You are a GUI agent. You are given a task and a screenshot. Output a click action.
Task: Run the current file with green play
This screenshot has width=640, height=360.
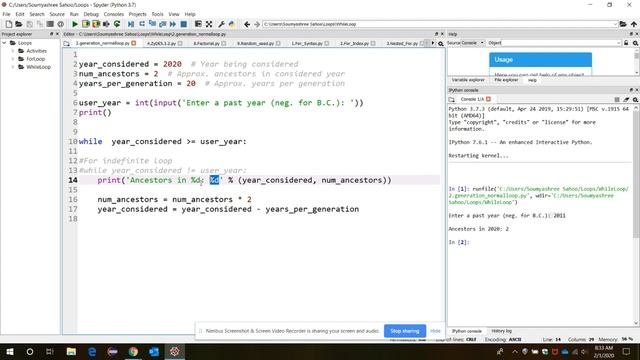click(x=75, y=24)
